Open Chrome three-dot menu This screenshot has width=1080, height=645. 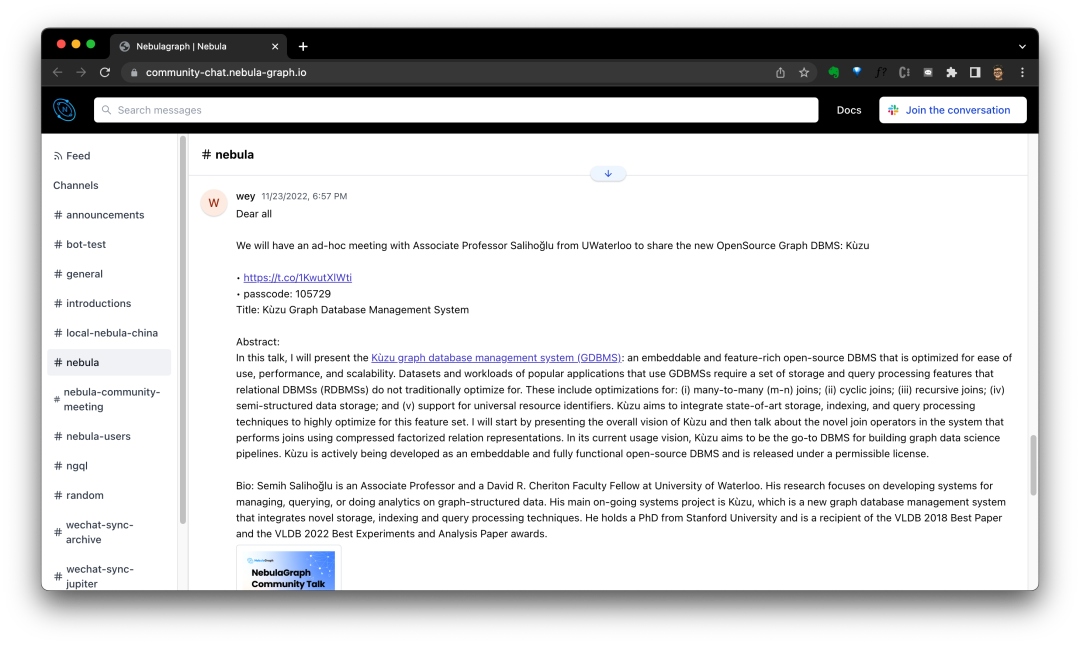click(x=1022, y=72)
